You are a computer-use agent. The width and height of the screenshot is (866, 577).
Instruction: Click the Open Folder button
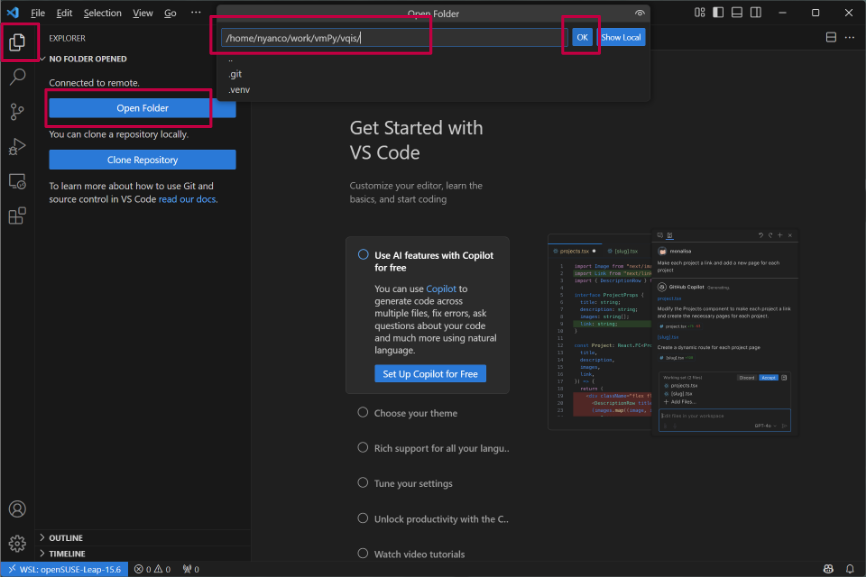pos(142,108)
